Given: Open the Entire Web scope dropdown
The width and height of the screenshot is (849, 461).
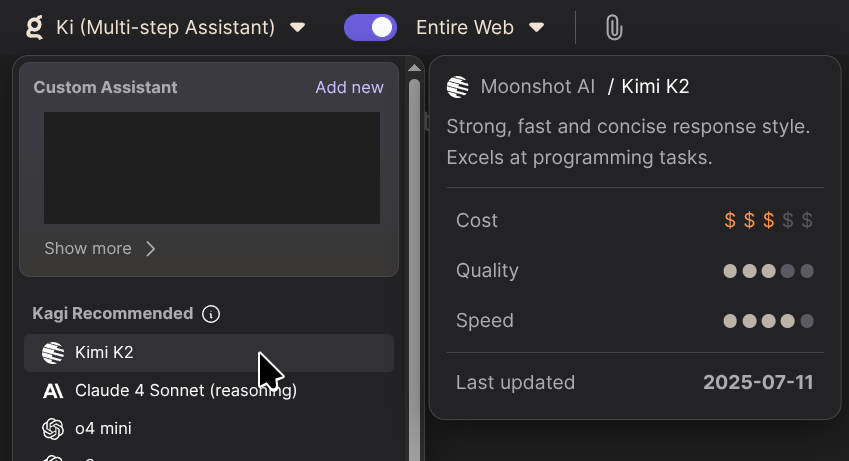Looking at the screenshot, I should coord(480,28).
